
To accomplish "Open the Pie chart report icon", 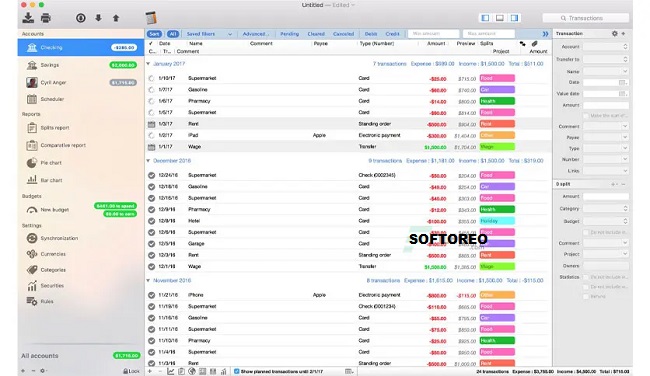I will point(32,163).
